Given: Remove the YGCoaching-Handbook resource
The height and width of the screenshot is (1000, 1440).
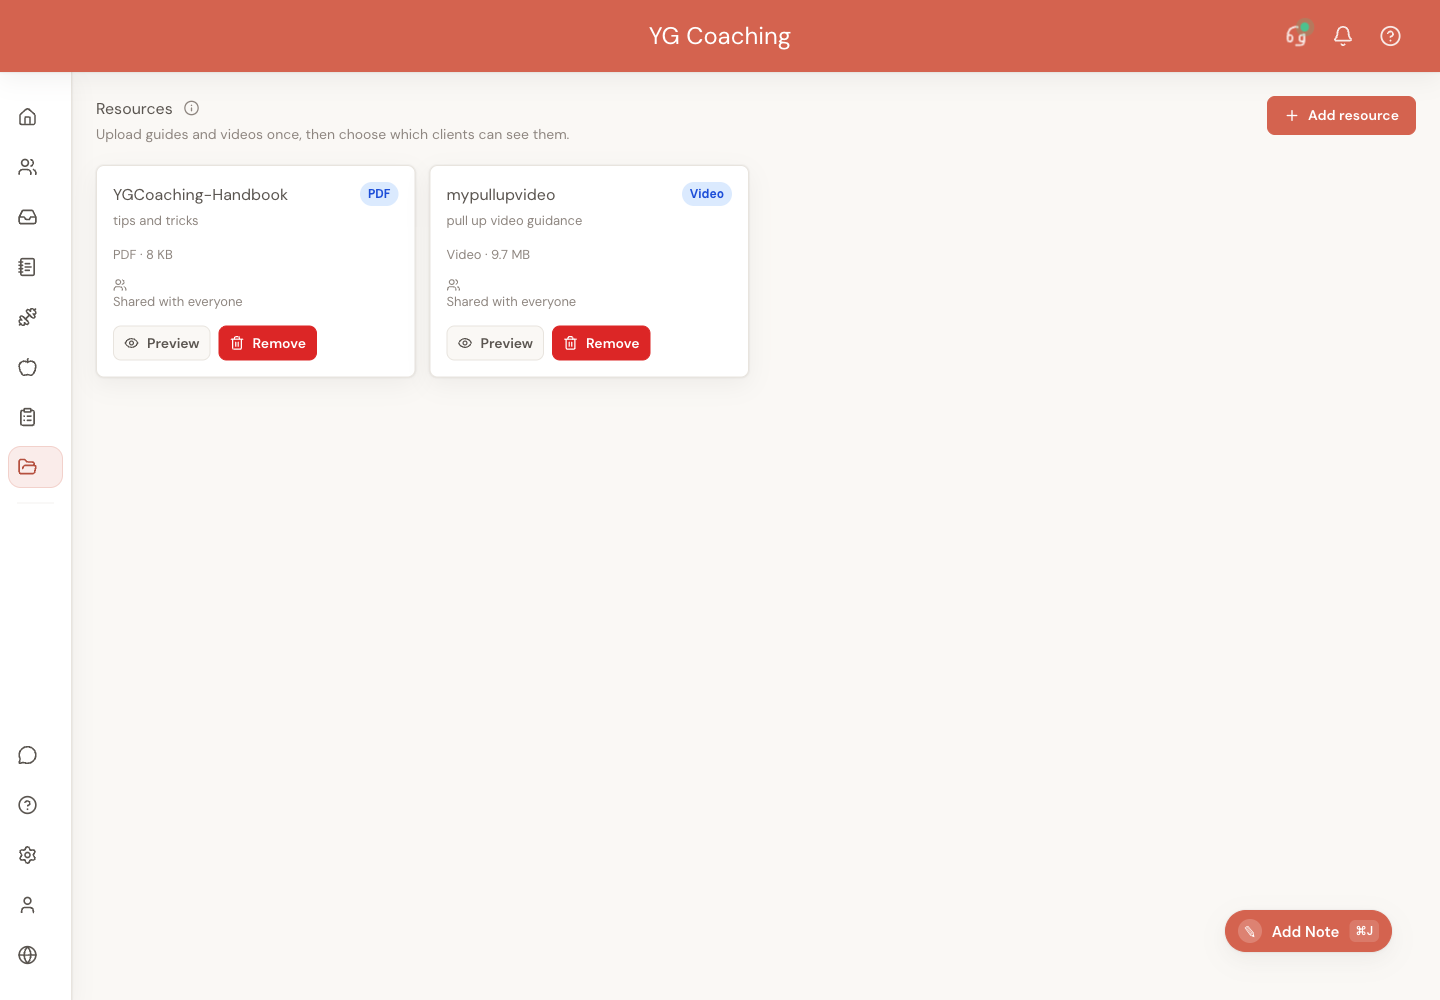Looking at the screenshot, I should coord(268,343).
